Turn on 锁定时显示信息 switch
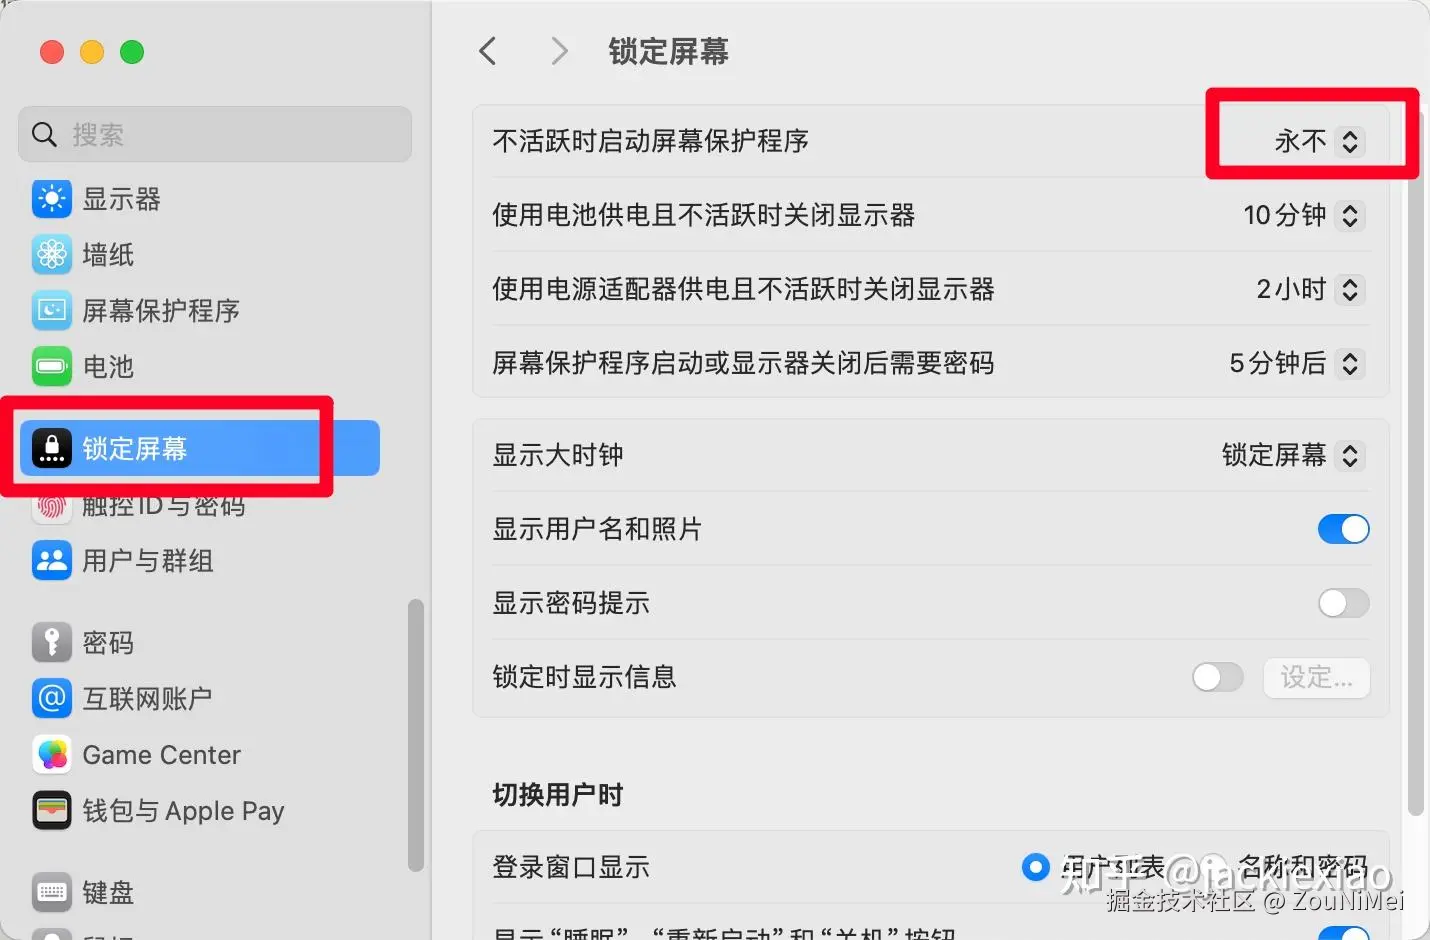Image resolution: width=1430 pixels, height=940 pixels. (x=1217, y=677)
